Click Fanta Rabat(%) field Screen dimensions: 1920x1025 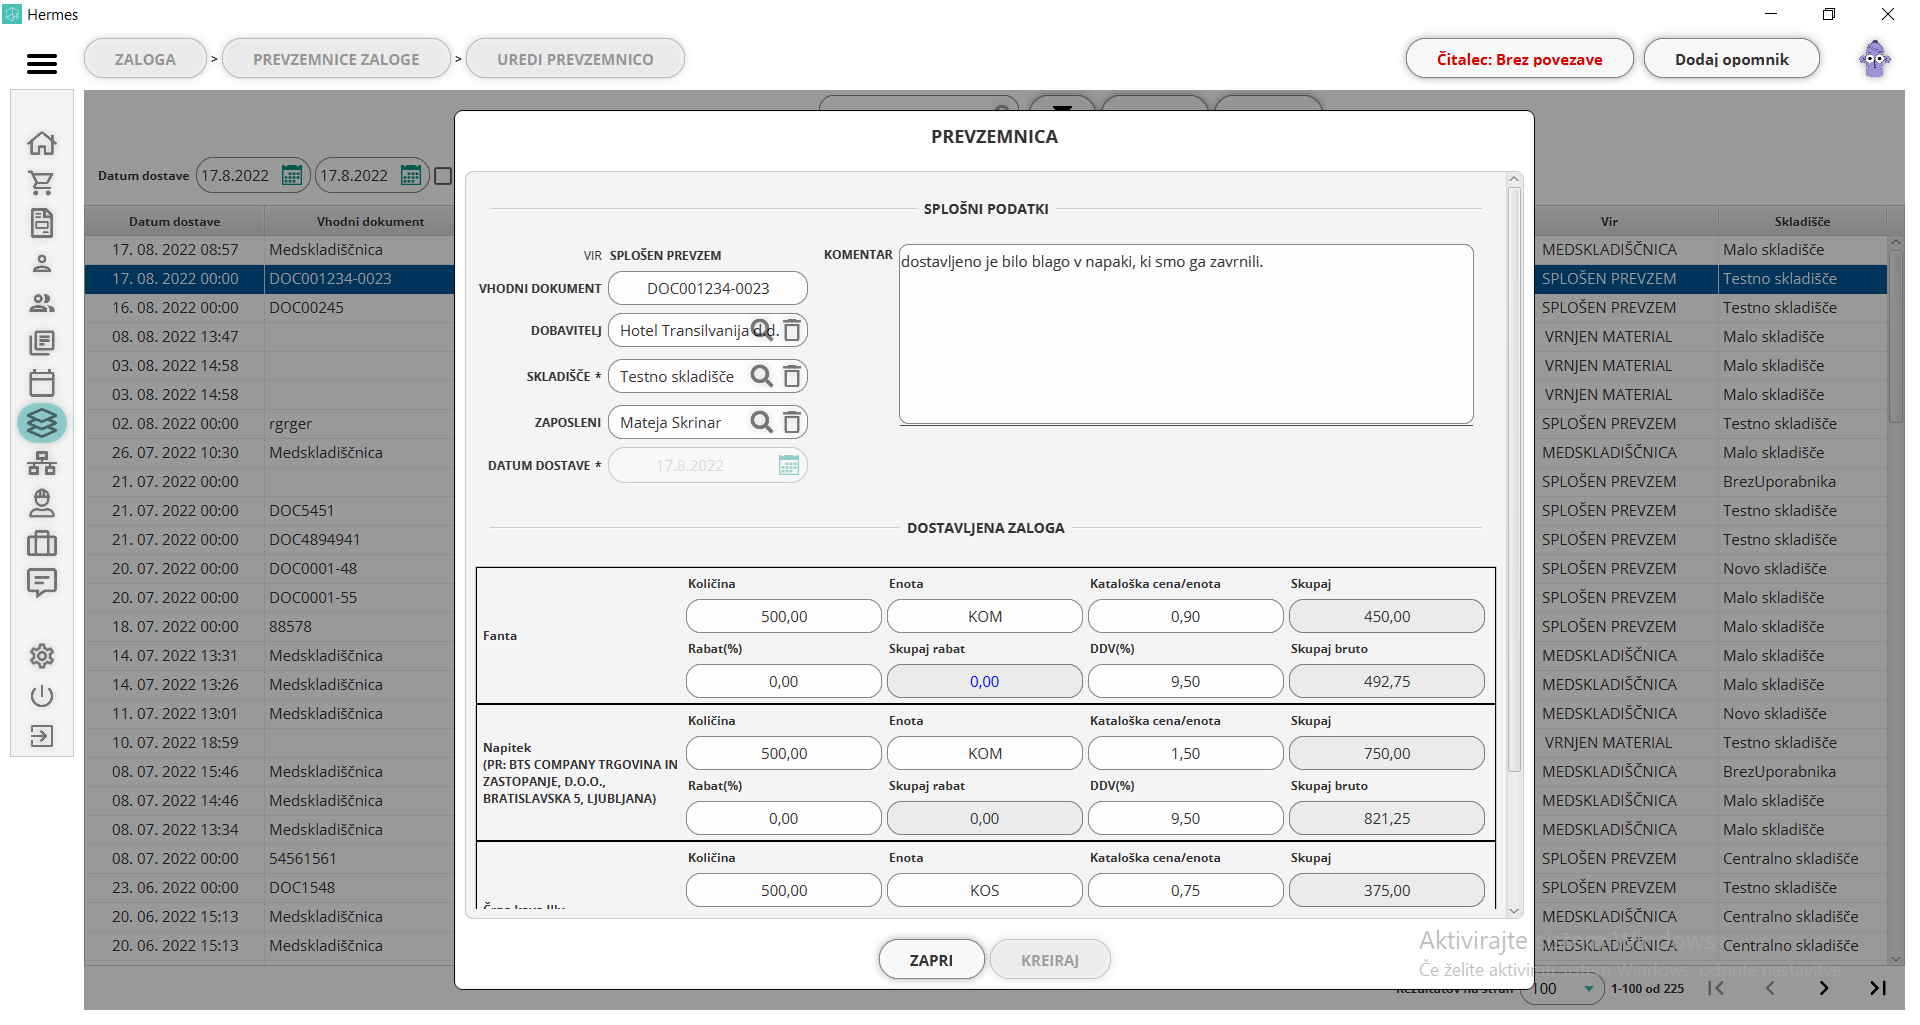tap(784, 681)
